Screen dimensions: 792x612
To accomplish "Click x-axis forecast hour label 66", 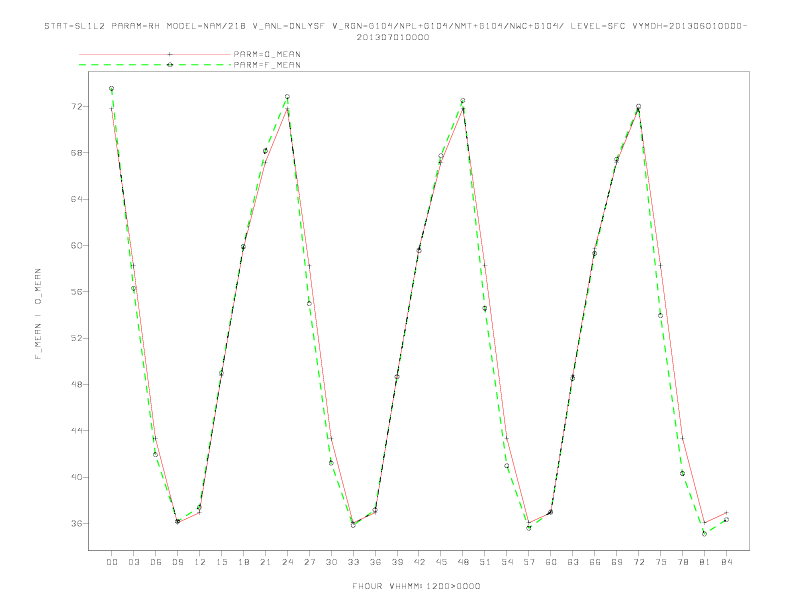I will pos(595,562).
